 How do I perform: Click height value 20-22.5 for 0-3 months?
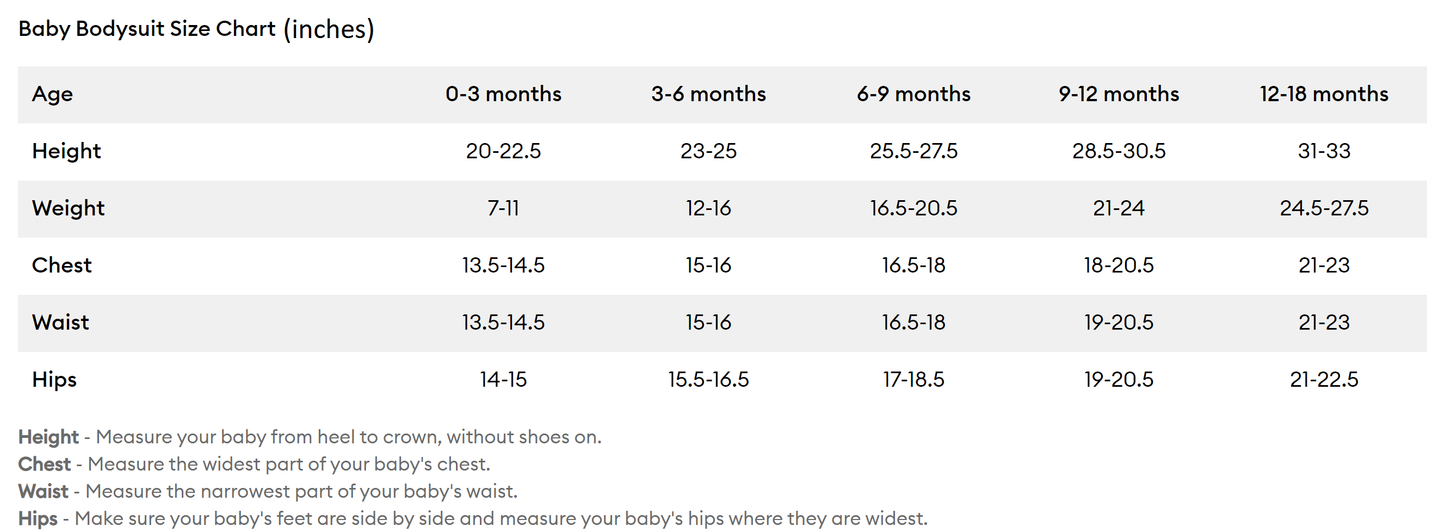click(x=503, y=151)
